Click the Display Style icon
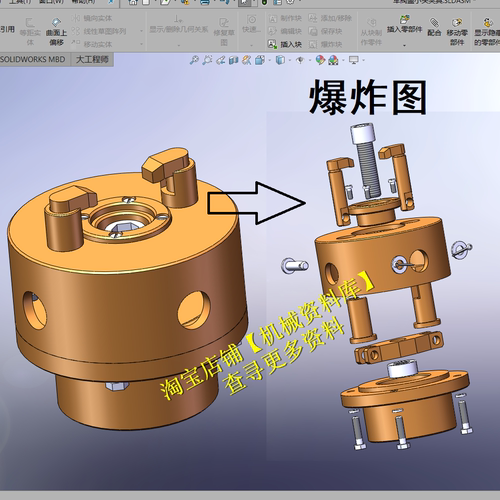 (280, 60)
